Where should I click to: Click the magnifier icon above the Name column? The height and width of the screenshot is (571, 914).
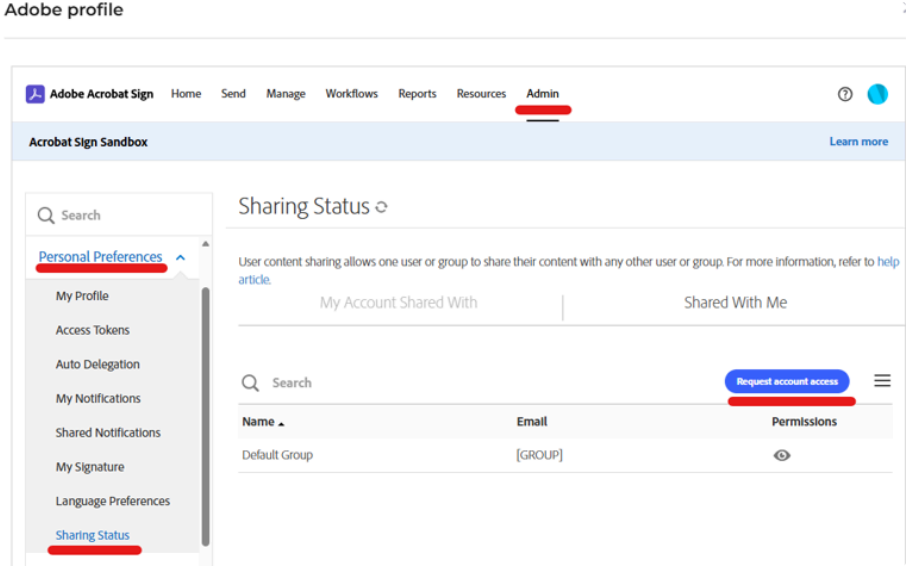point(250,383)
